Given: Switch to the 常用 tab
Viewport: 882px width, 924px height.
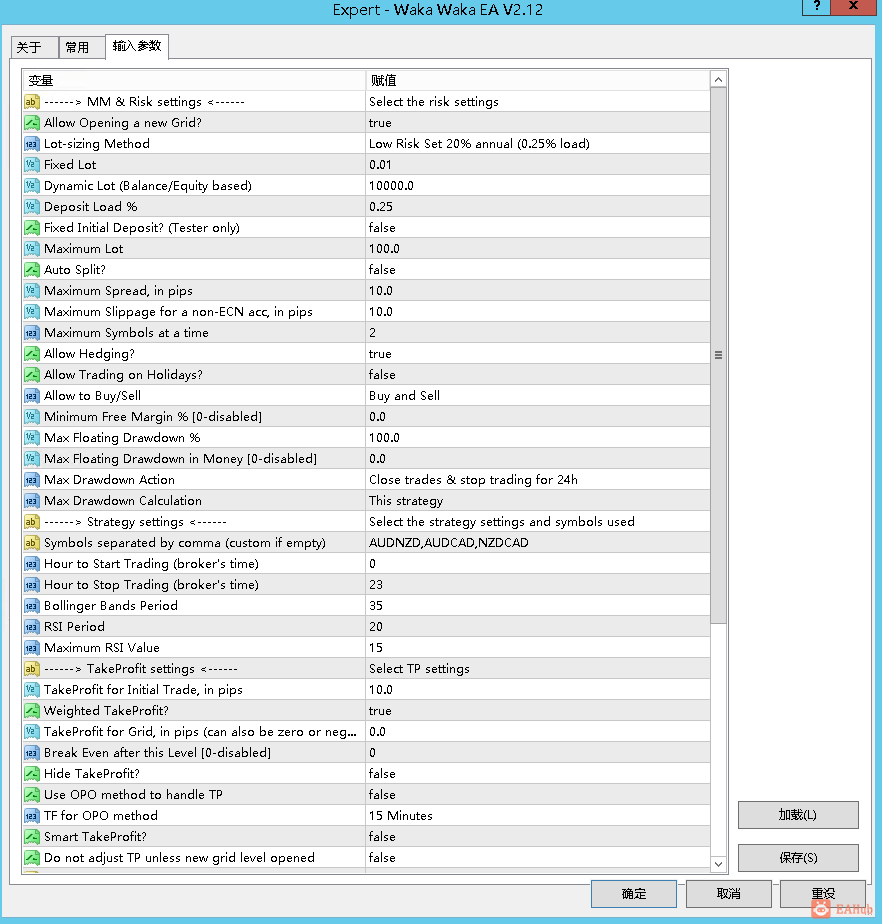Looking at the screenshot, I should 82,47.
